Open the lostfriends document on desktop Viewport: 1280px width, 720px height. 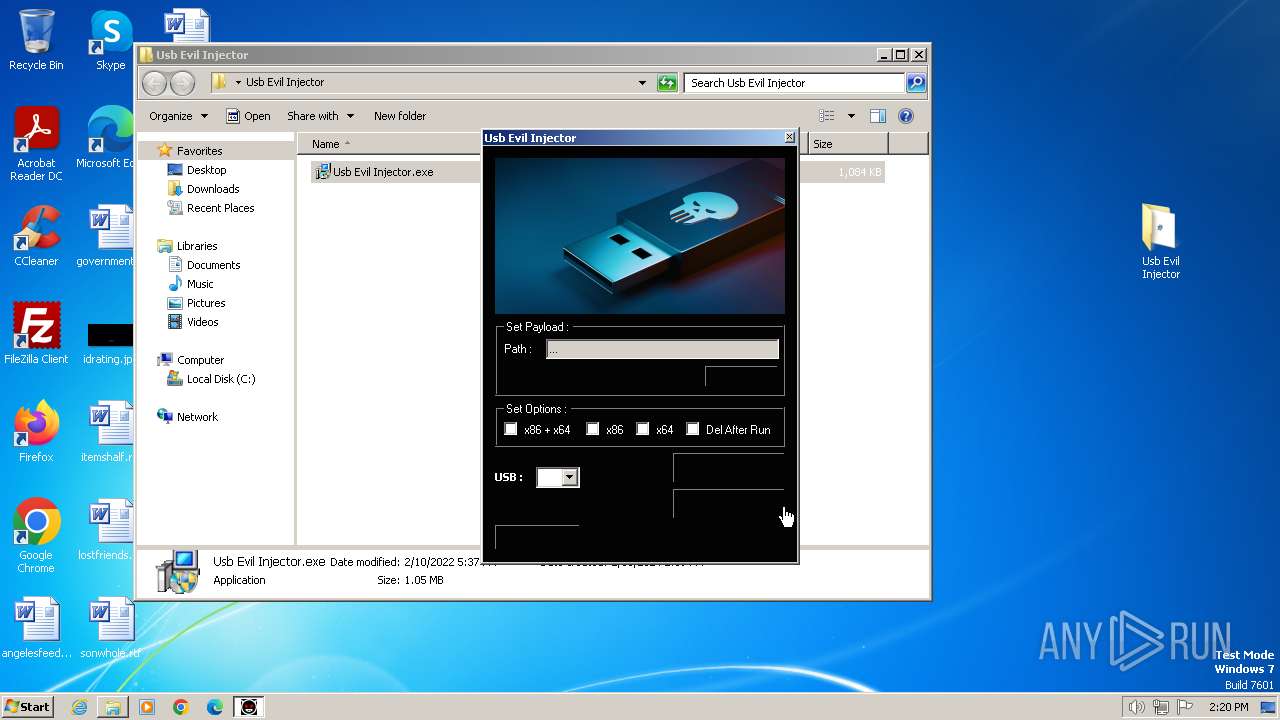(x=108, y=530)
